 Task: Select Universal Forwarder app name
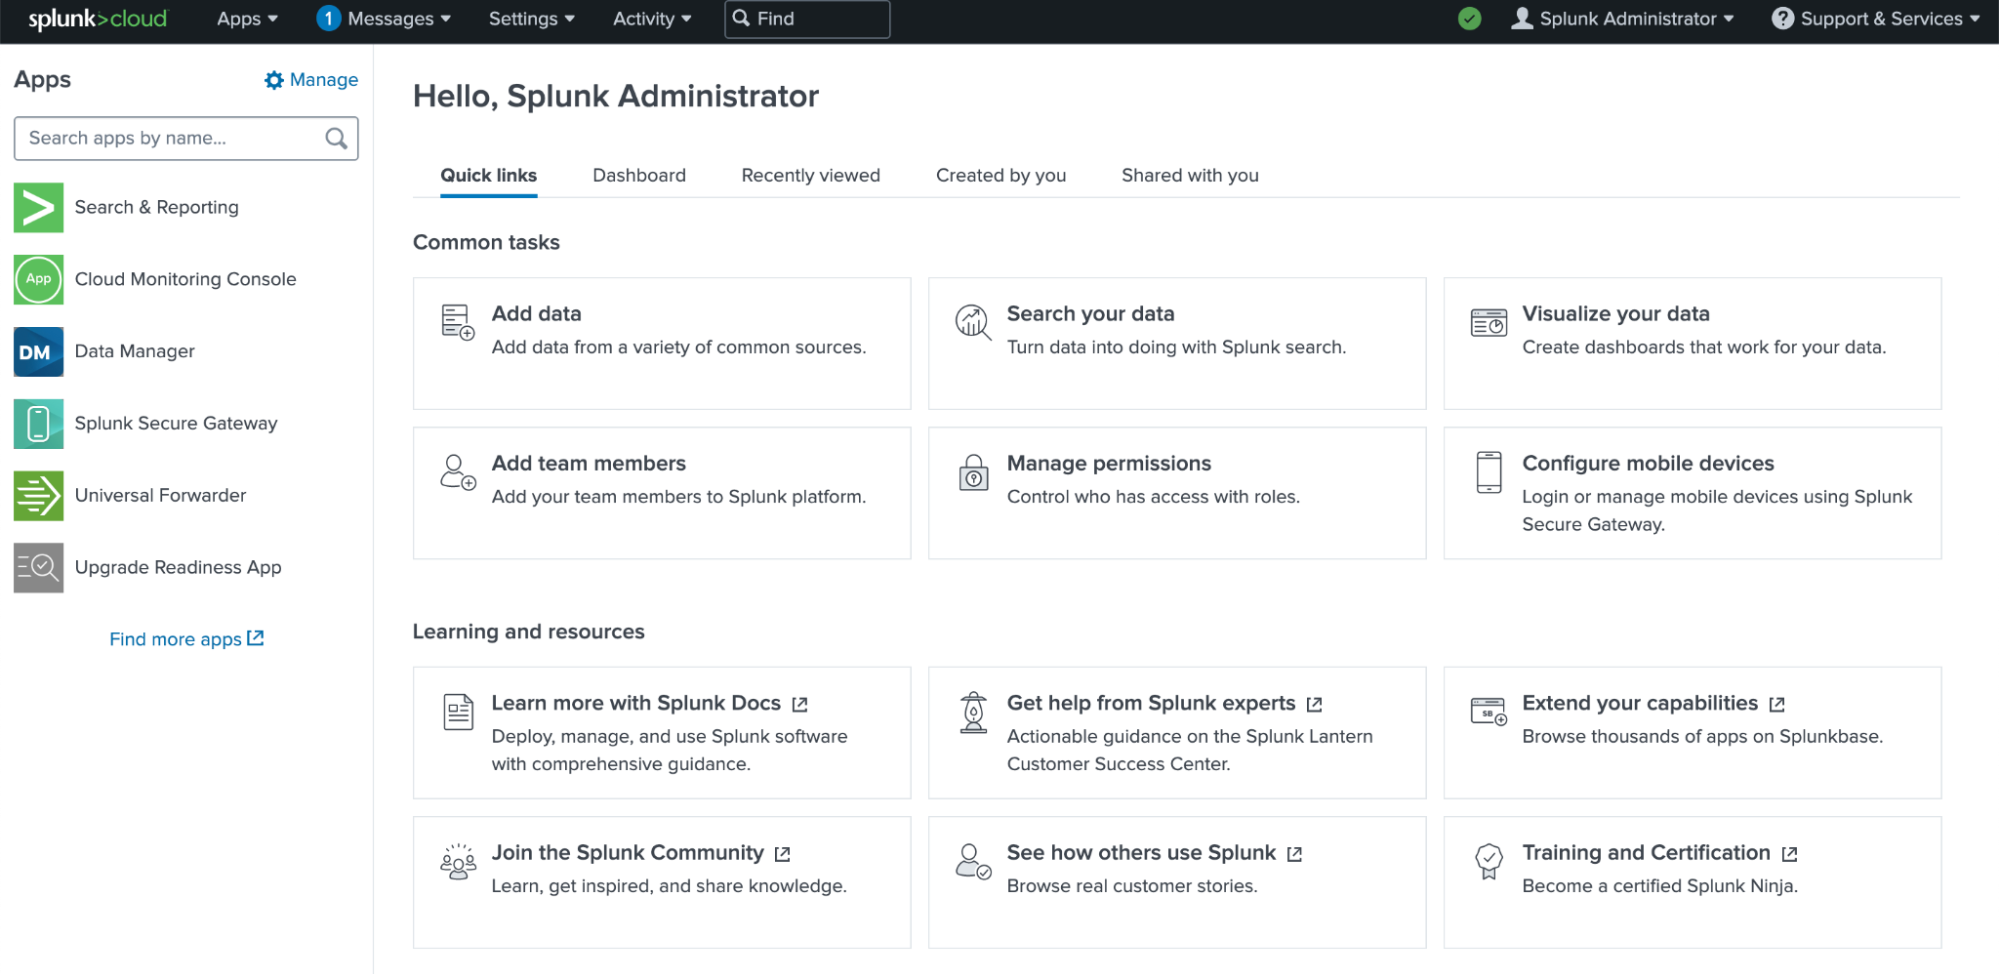160,495
